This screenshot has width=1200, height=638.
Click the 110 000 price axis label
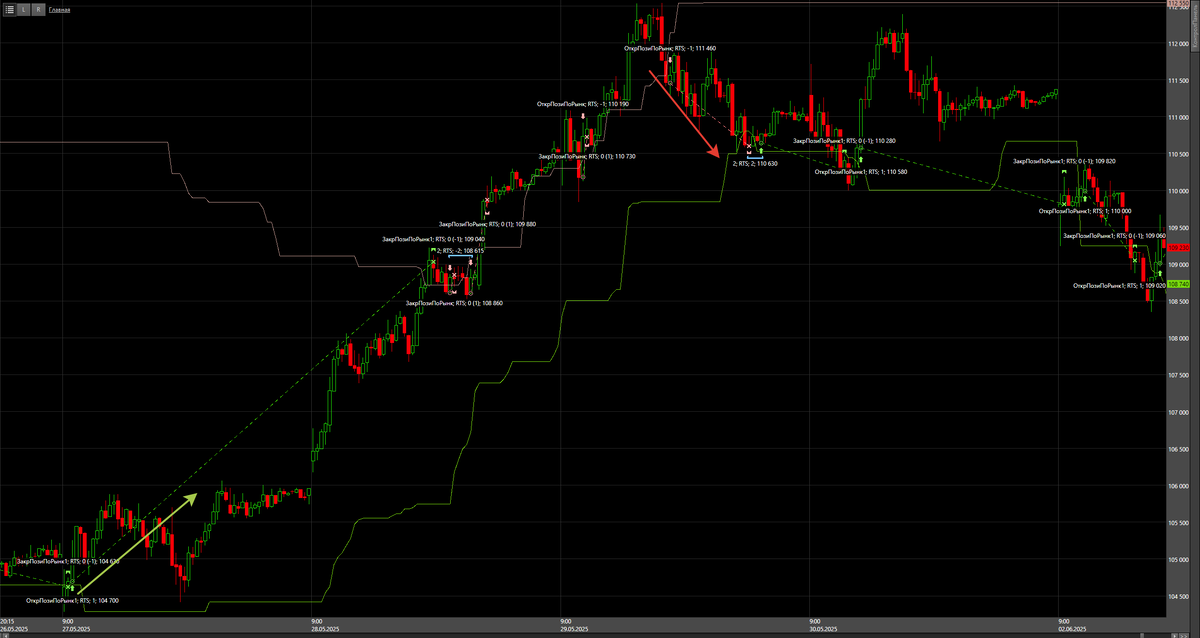(x=1177, y=191)
